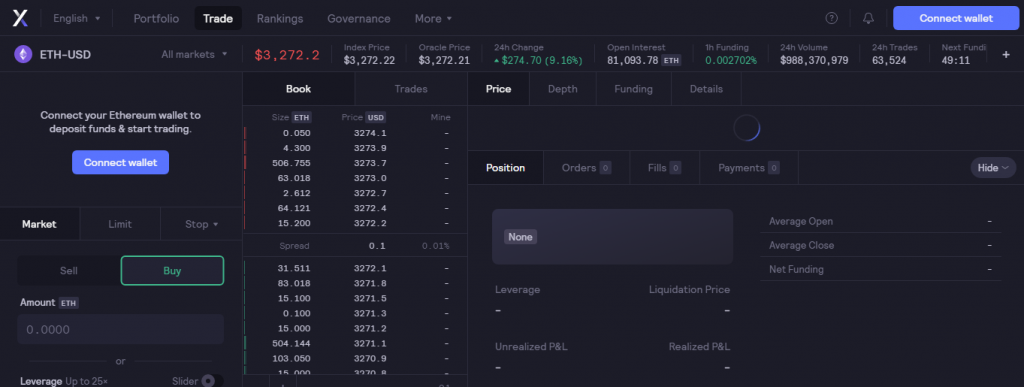Click bid order at price 3271.2
Image resolution: width=1024 pixels, height=387 pixels.
click(x=355, y=328)
